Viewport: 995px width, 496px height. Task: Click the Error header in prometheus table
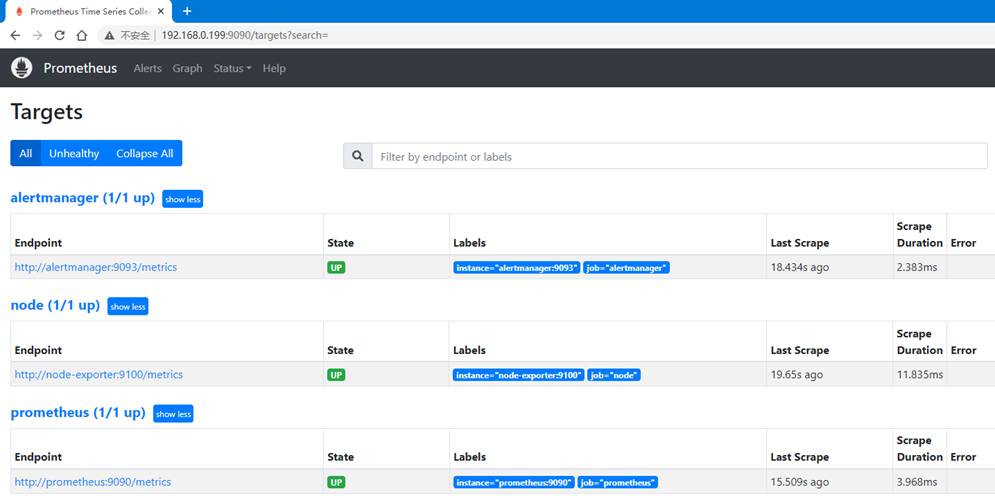point(963,457)
